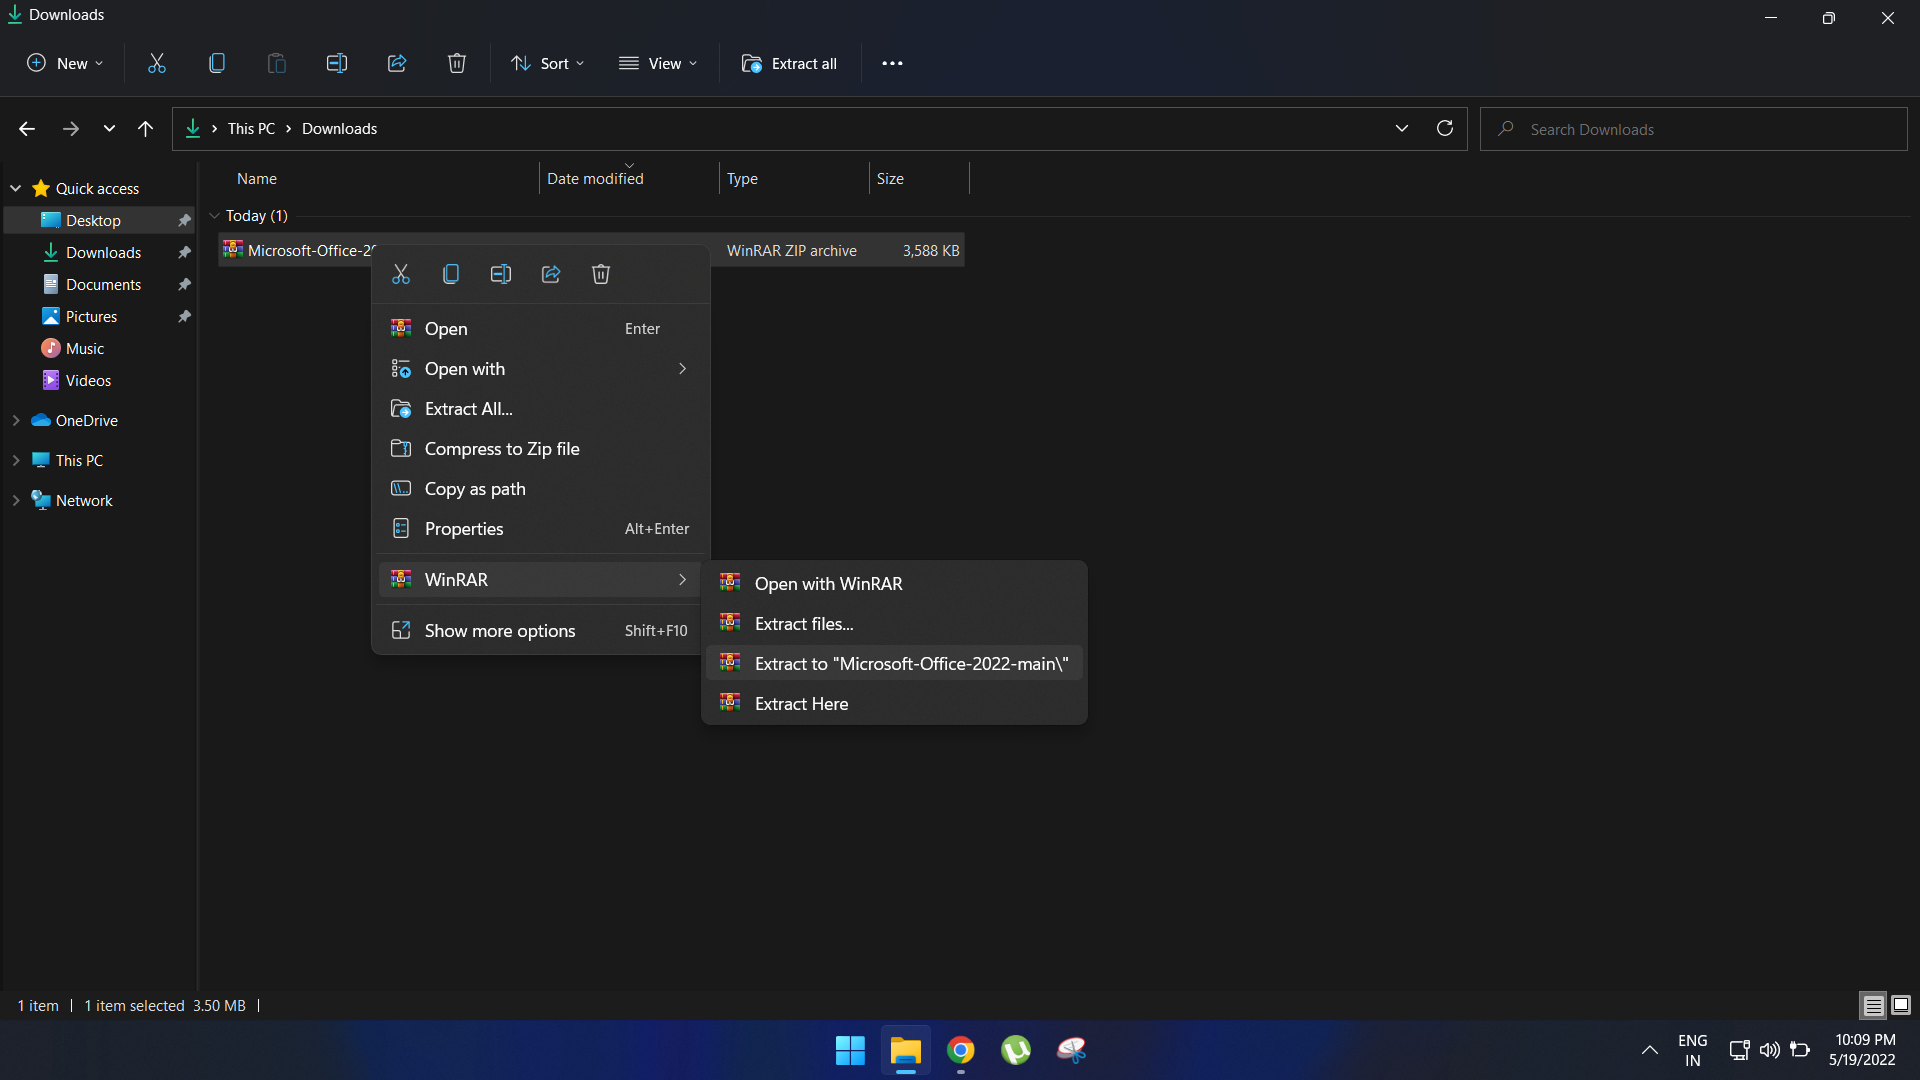Choose Open with WinRAR

(894, 584)
